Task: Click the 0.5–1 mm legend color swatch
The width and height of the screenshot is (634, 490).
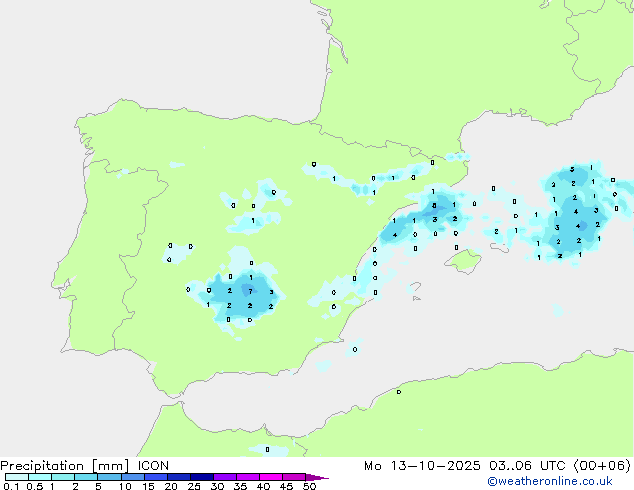Action: click(x=40, y=477)
